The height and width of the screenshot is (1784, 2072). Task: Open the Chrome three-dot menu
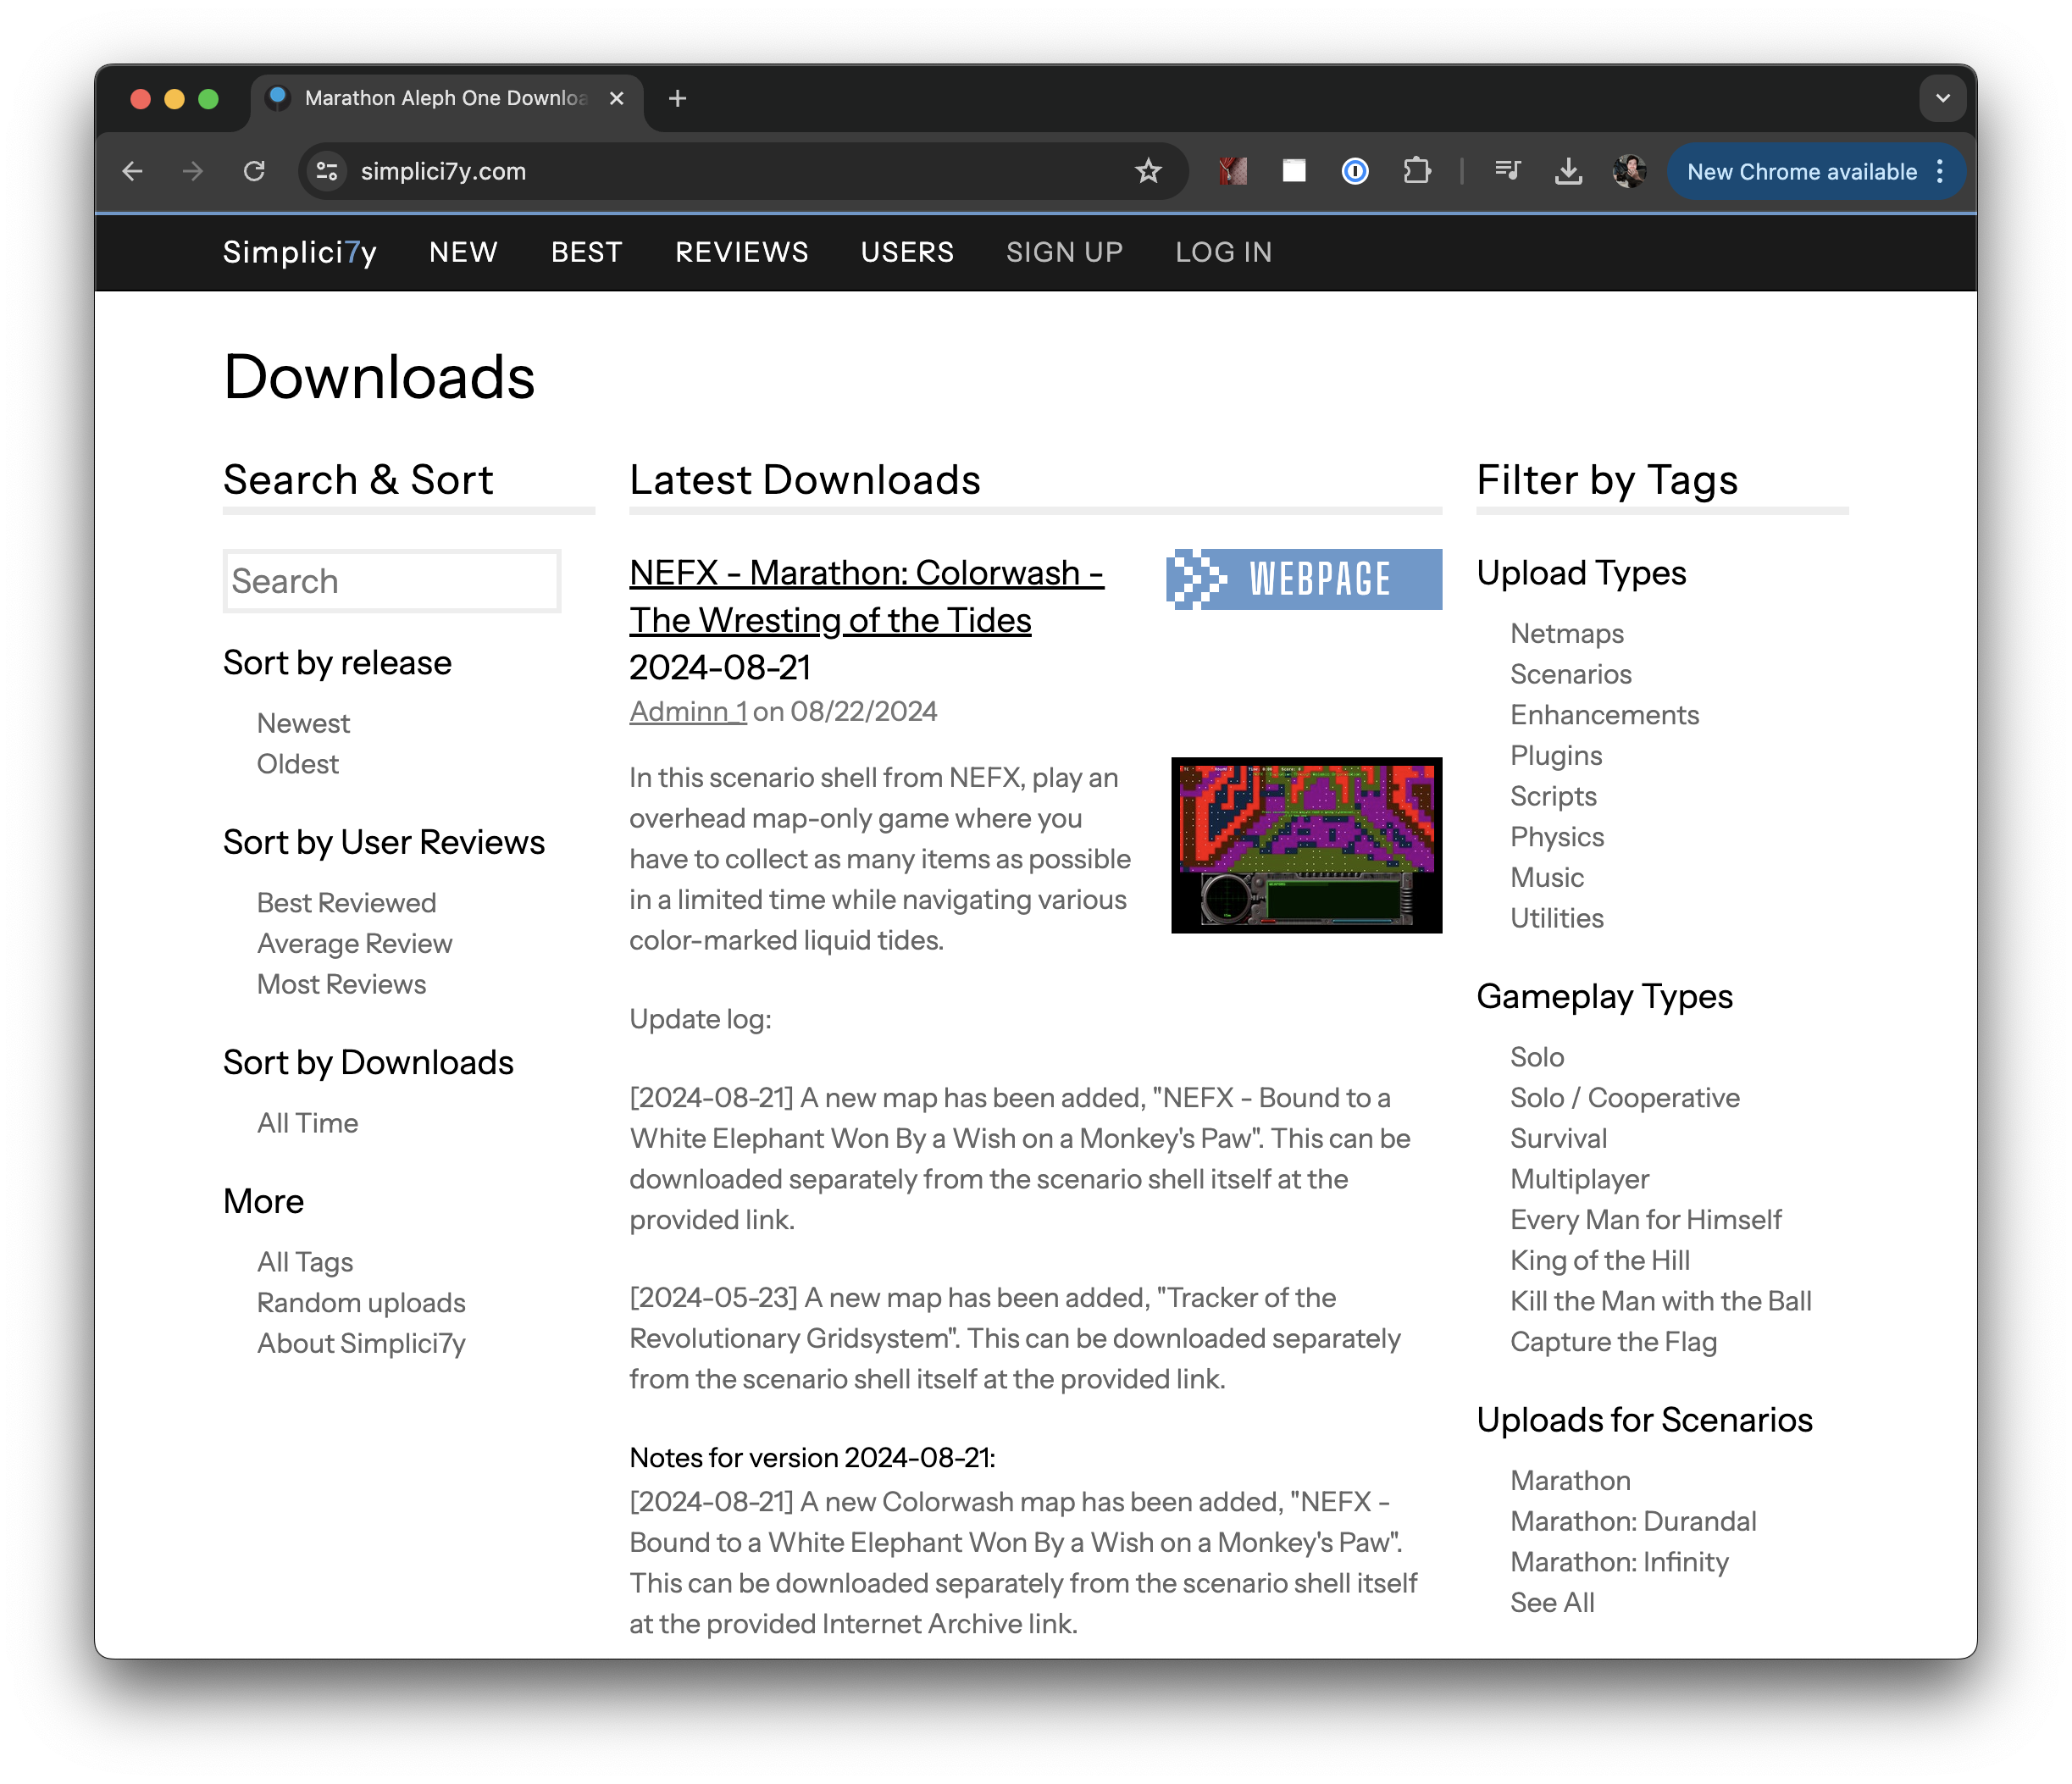tap(1940, 171)
